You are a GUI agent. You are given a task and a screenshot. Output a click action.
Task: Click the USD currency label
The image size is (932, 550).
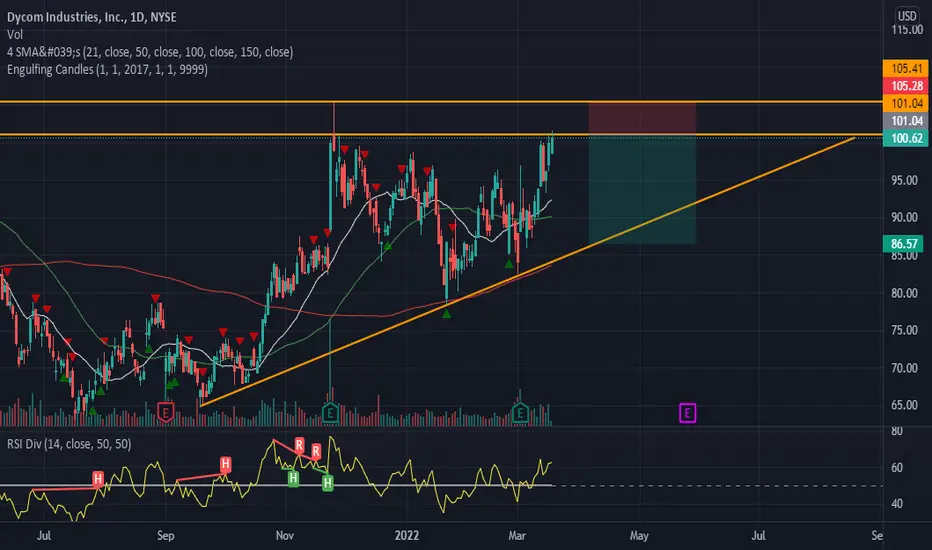[907, 15]
